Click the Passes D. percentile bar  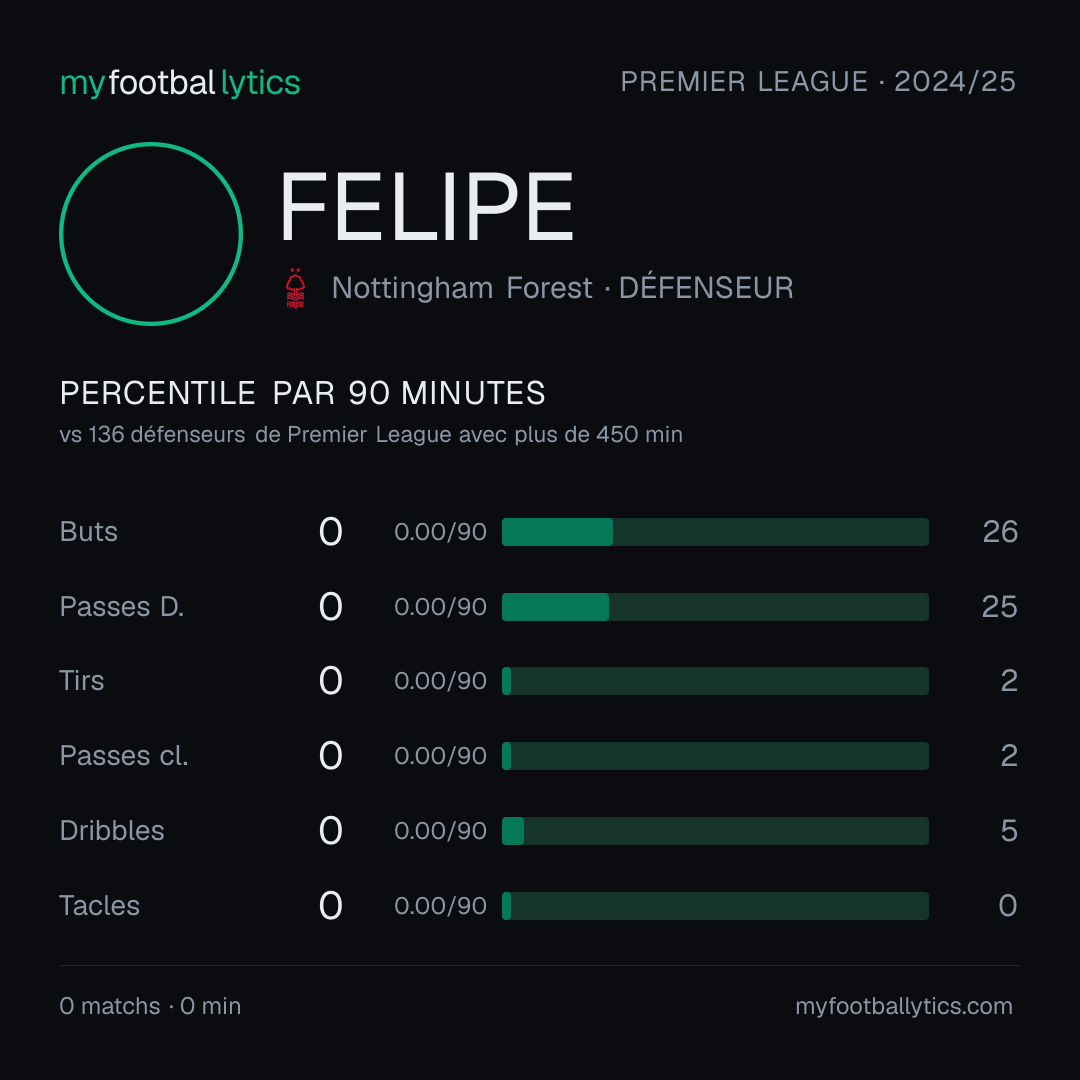pyautogui.click(x=715, y=607)
